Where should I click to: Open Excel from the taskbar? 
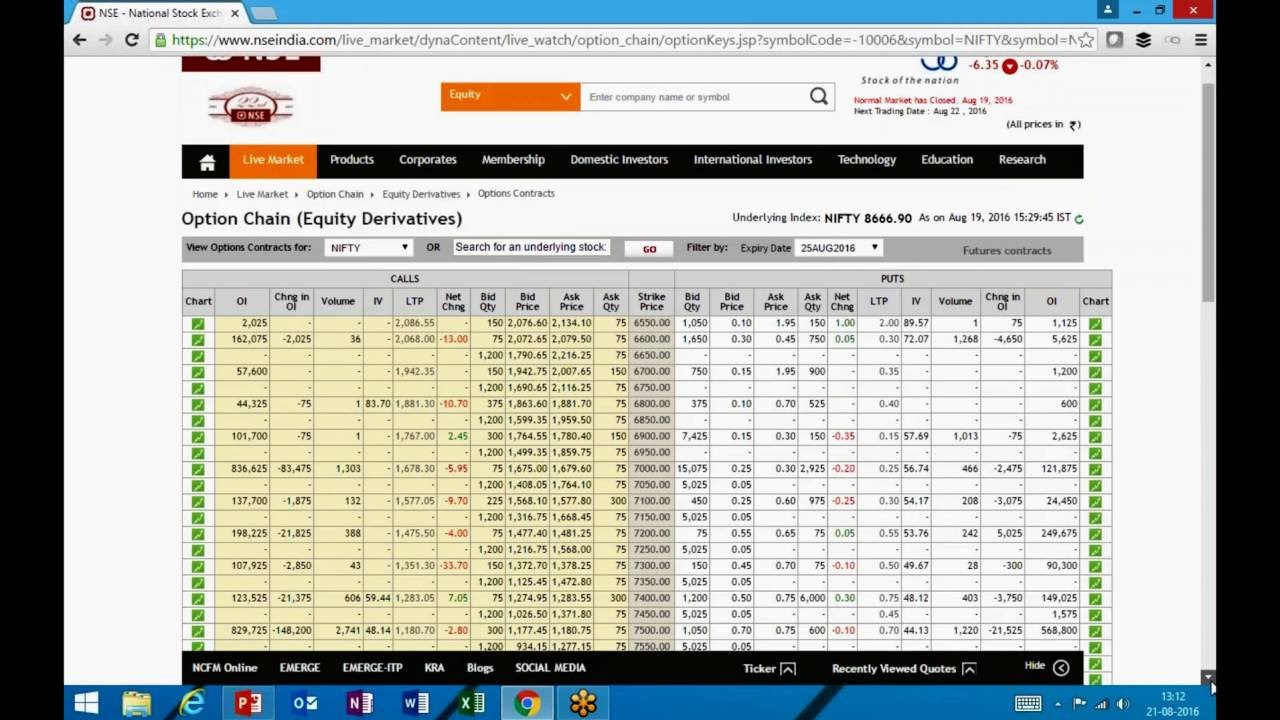pos(471,703)
